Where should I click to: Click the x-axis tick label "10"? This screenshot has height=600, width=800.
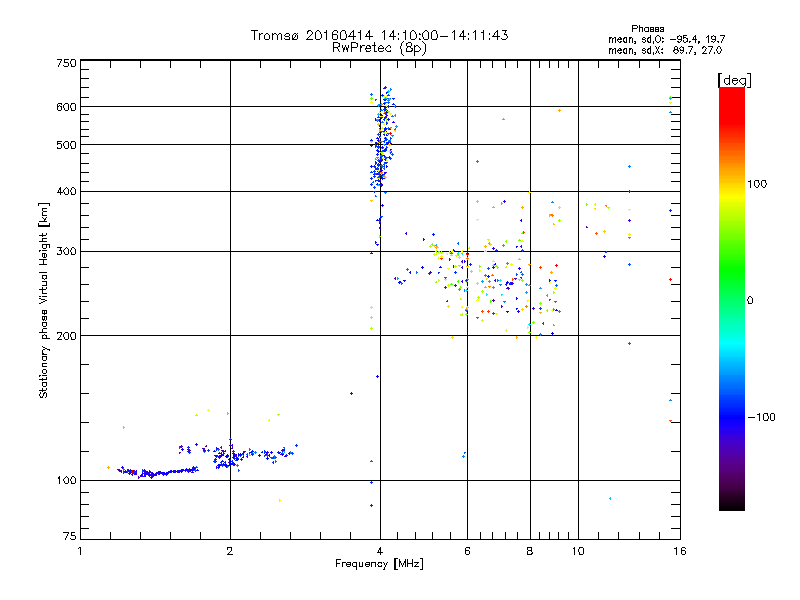578,551
